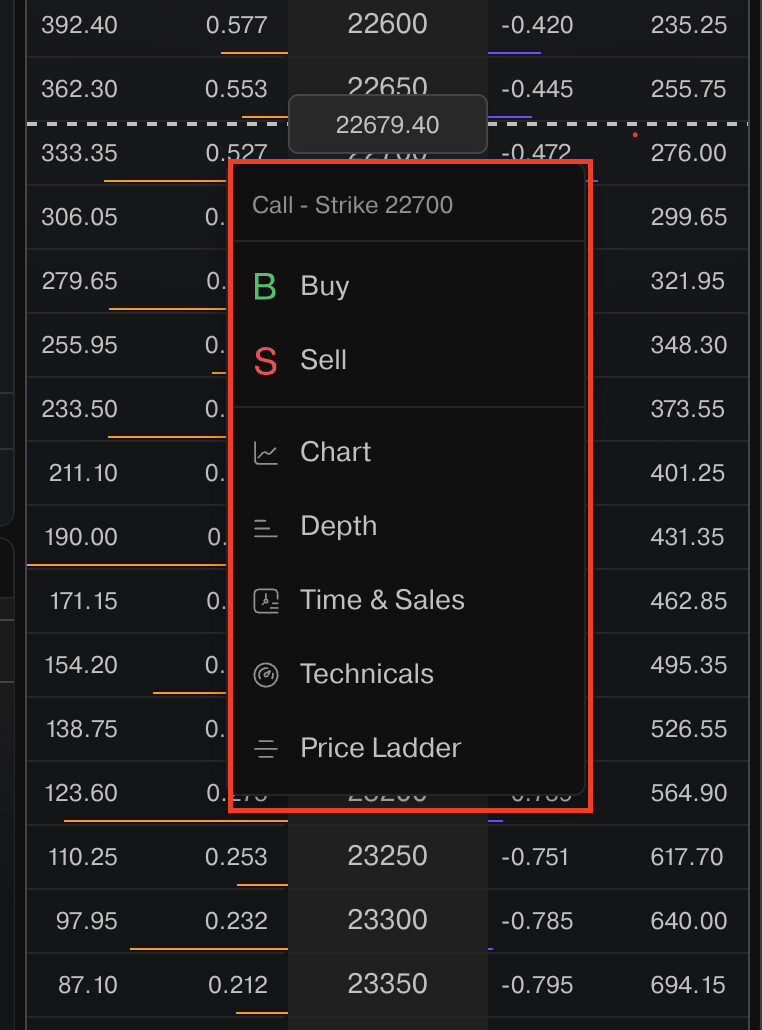Viewport: 762px width, 1030px height.
Task: Click call price 392.40
Action: (x=79, y=25)
